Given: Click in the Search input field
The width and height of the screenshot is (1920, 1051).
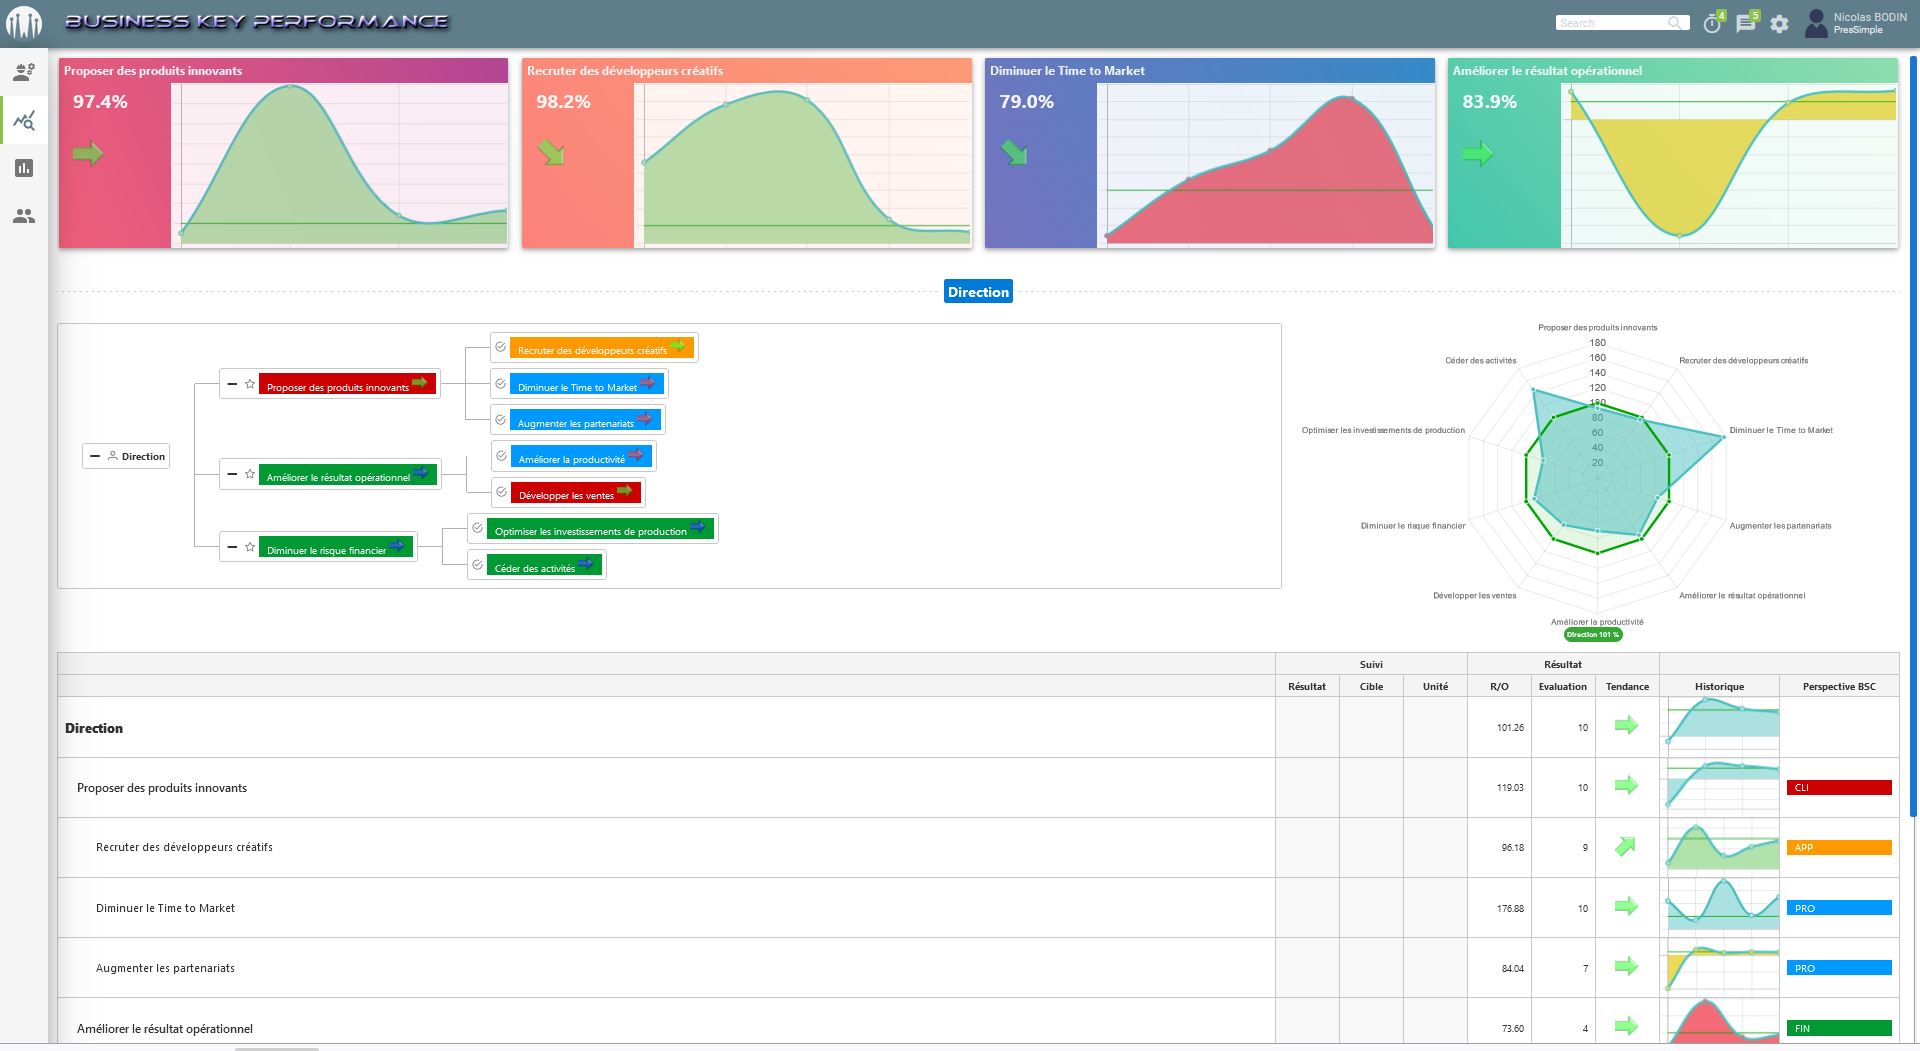Looking at the screenshot, I should (1612, 23).
